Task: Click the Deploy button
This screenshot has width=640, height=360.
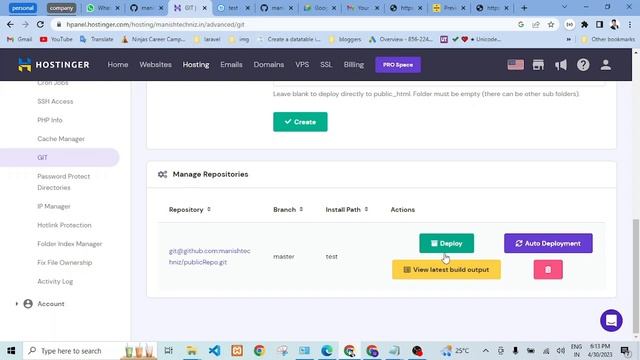Action: click(x=447, y=243)
